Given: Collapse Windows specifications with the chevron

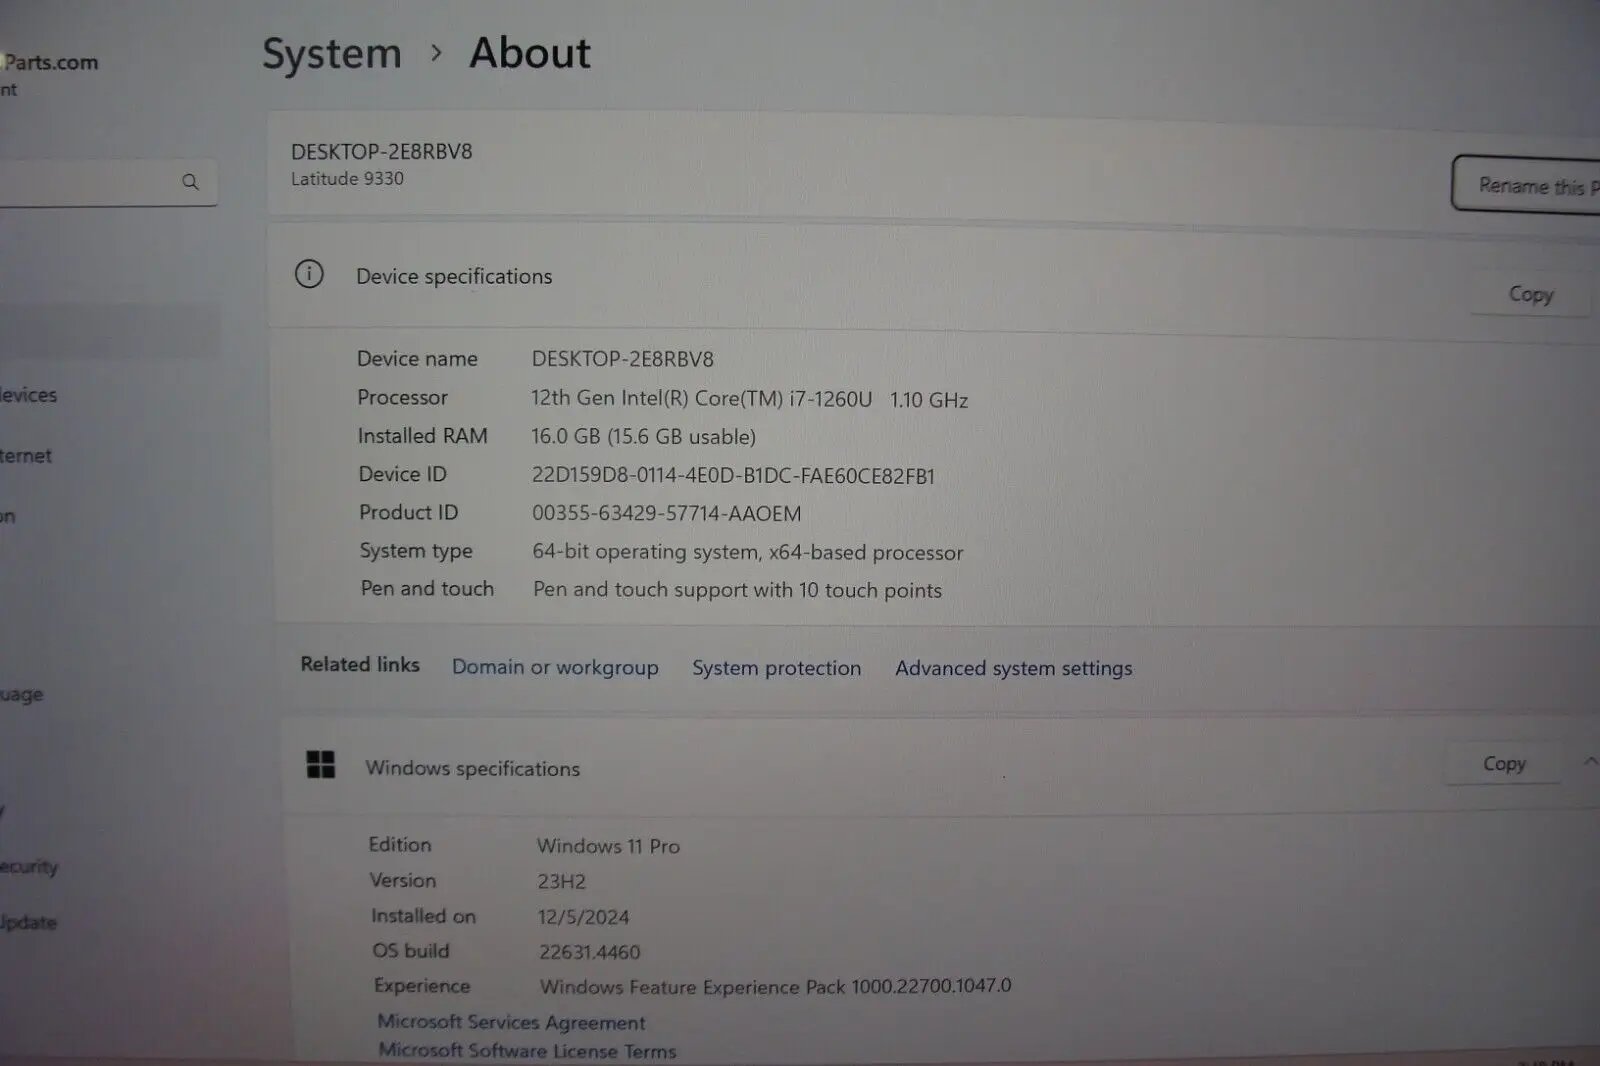Looking at the screenshot, I should coord(1589,762).
